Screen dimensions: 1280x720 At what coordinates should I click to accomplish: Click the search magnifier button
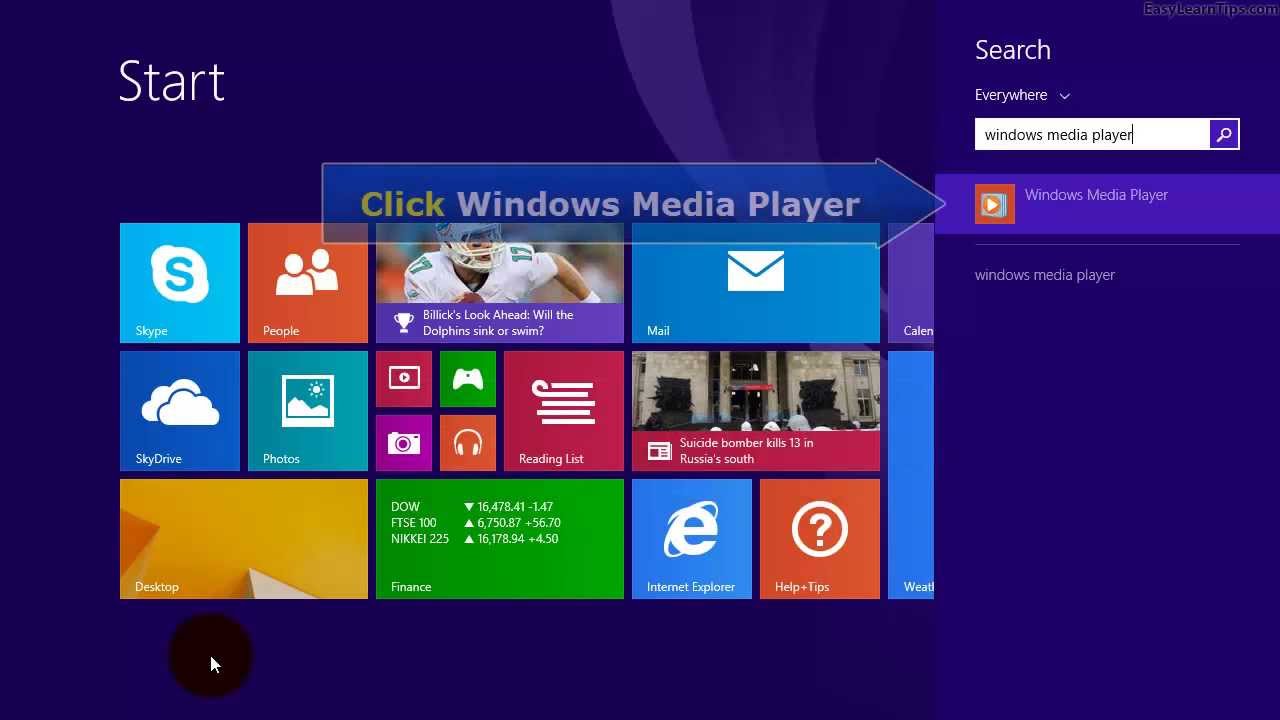[x=1224, y=134]
